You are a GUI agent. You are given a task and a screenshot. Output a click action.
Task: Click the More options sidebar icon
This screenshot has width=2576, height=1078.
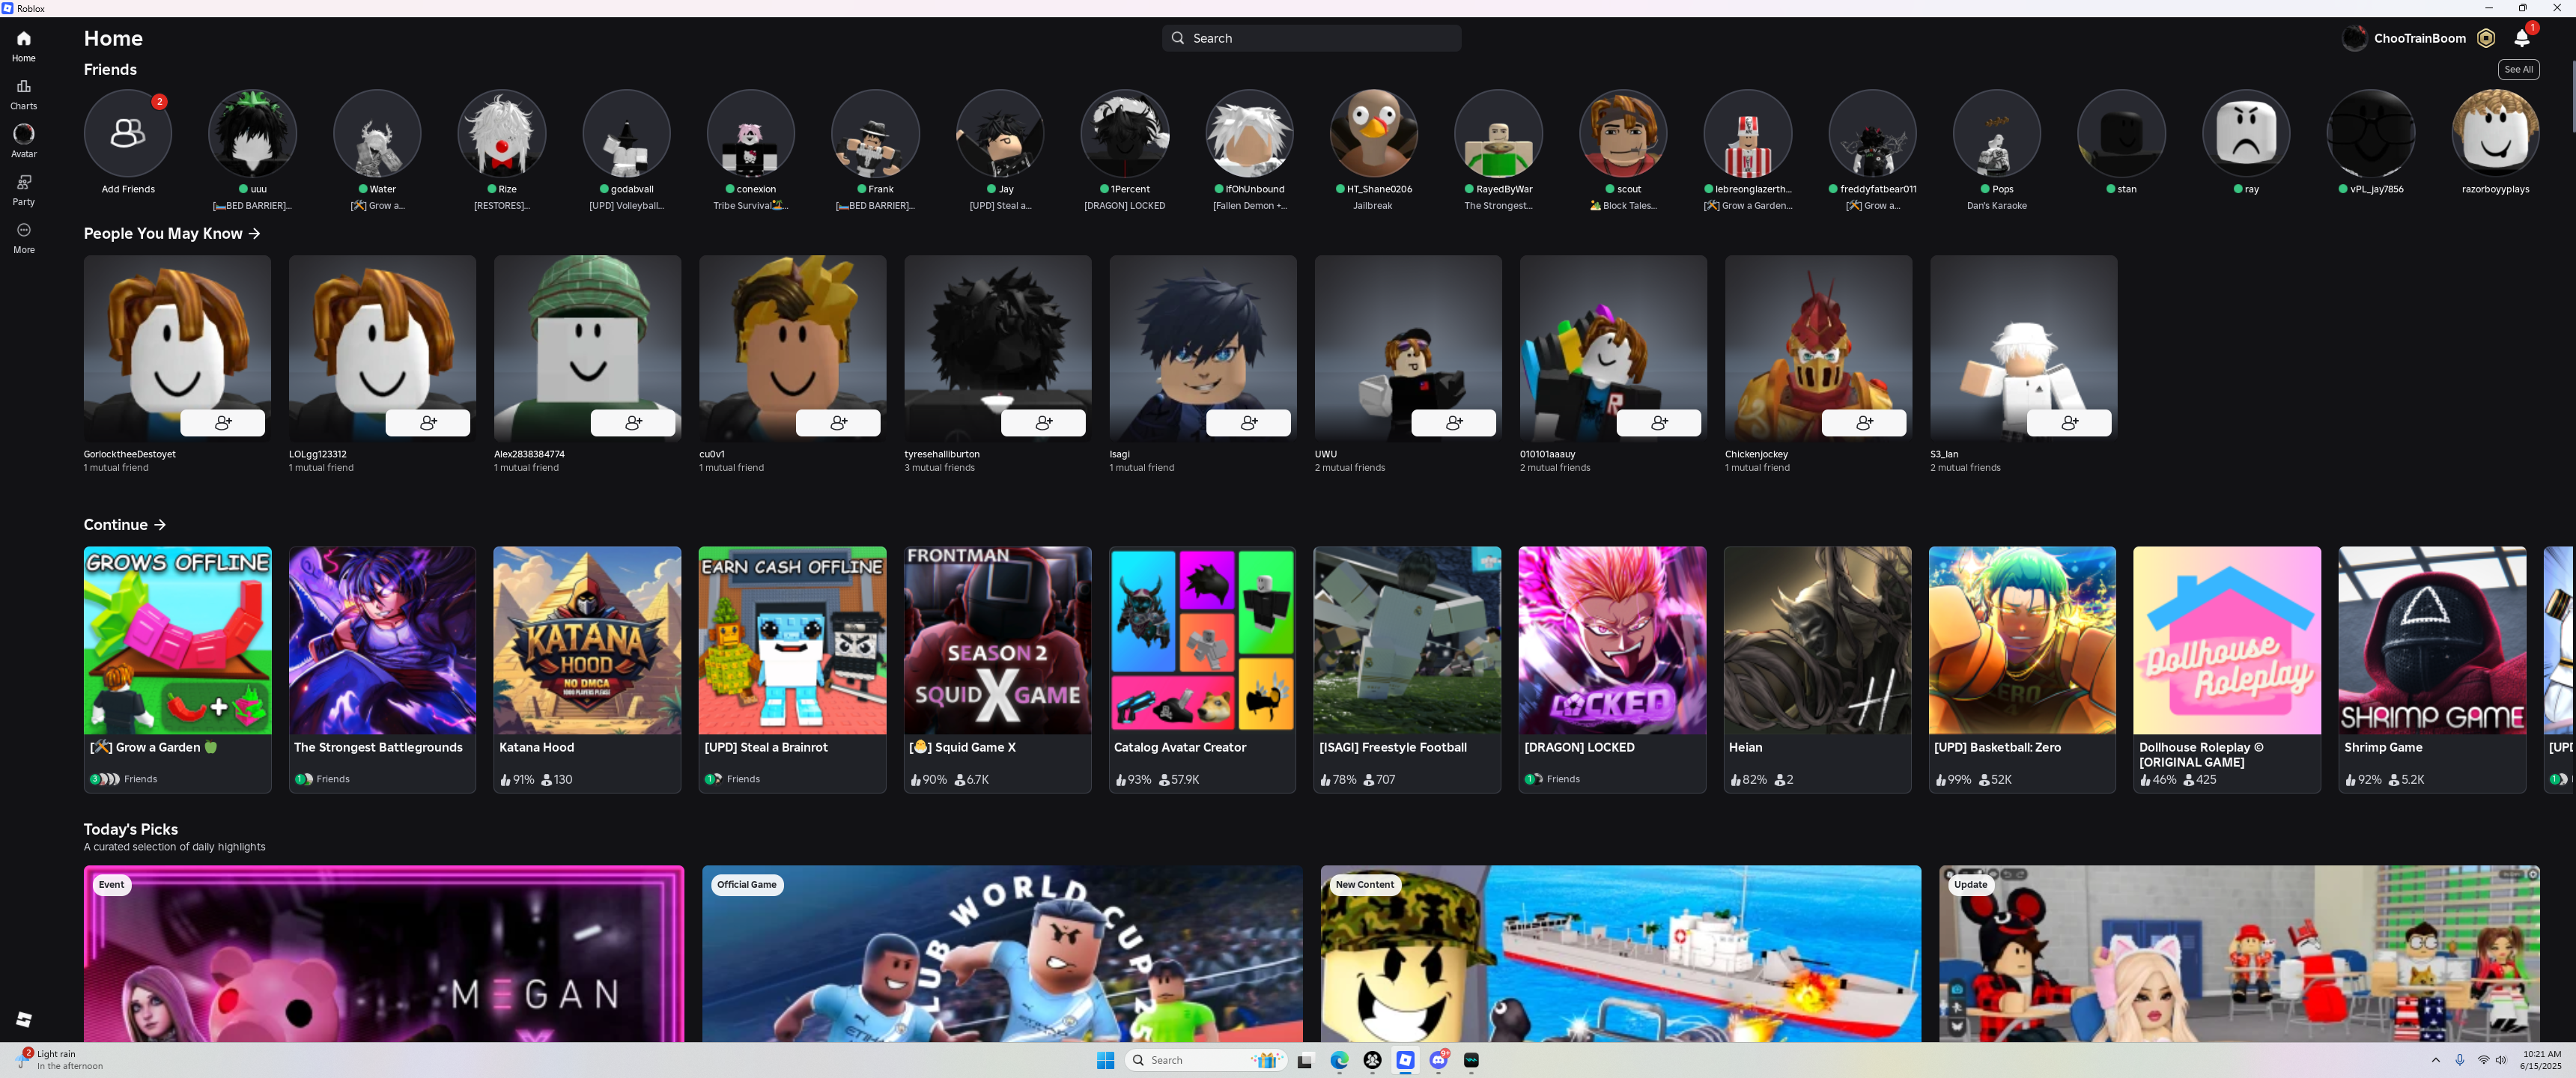[23, 236]
